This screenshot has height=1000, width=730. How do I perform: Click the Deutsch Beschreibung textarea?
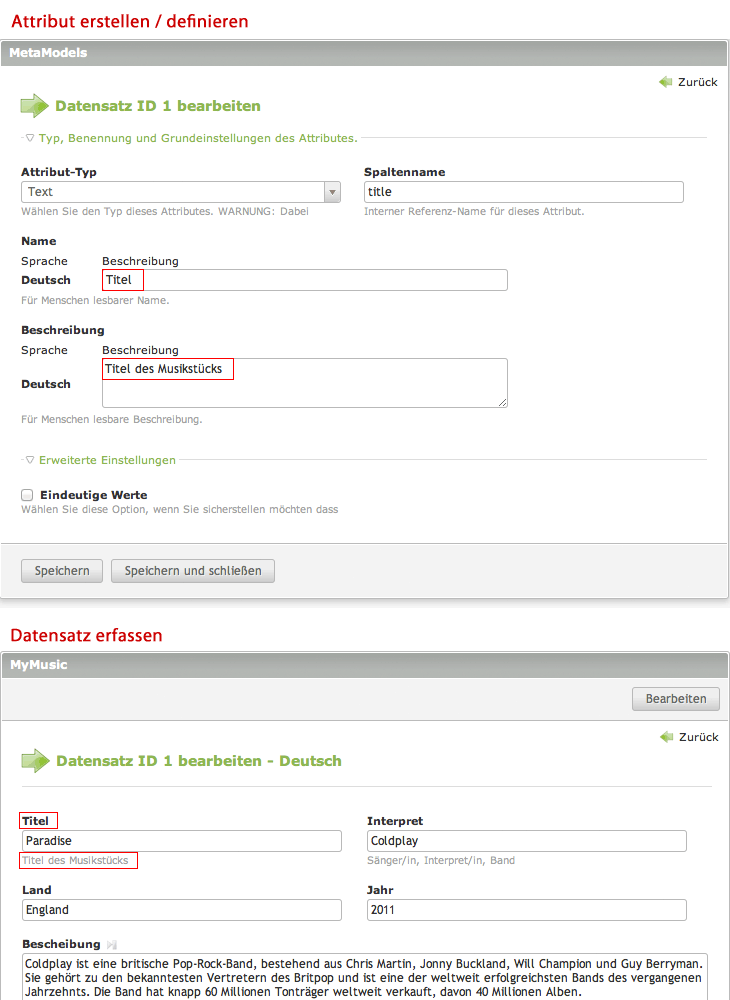(x=304, y=384)
